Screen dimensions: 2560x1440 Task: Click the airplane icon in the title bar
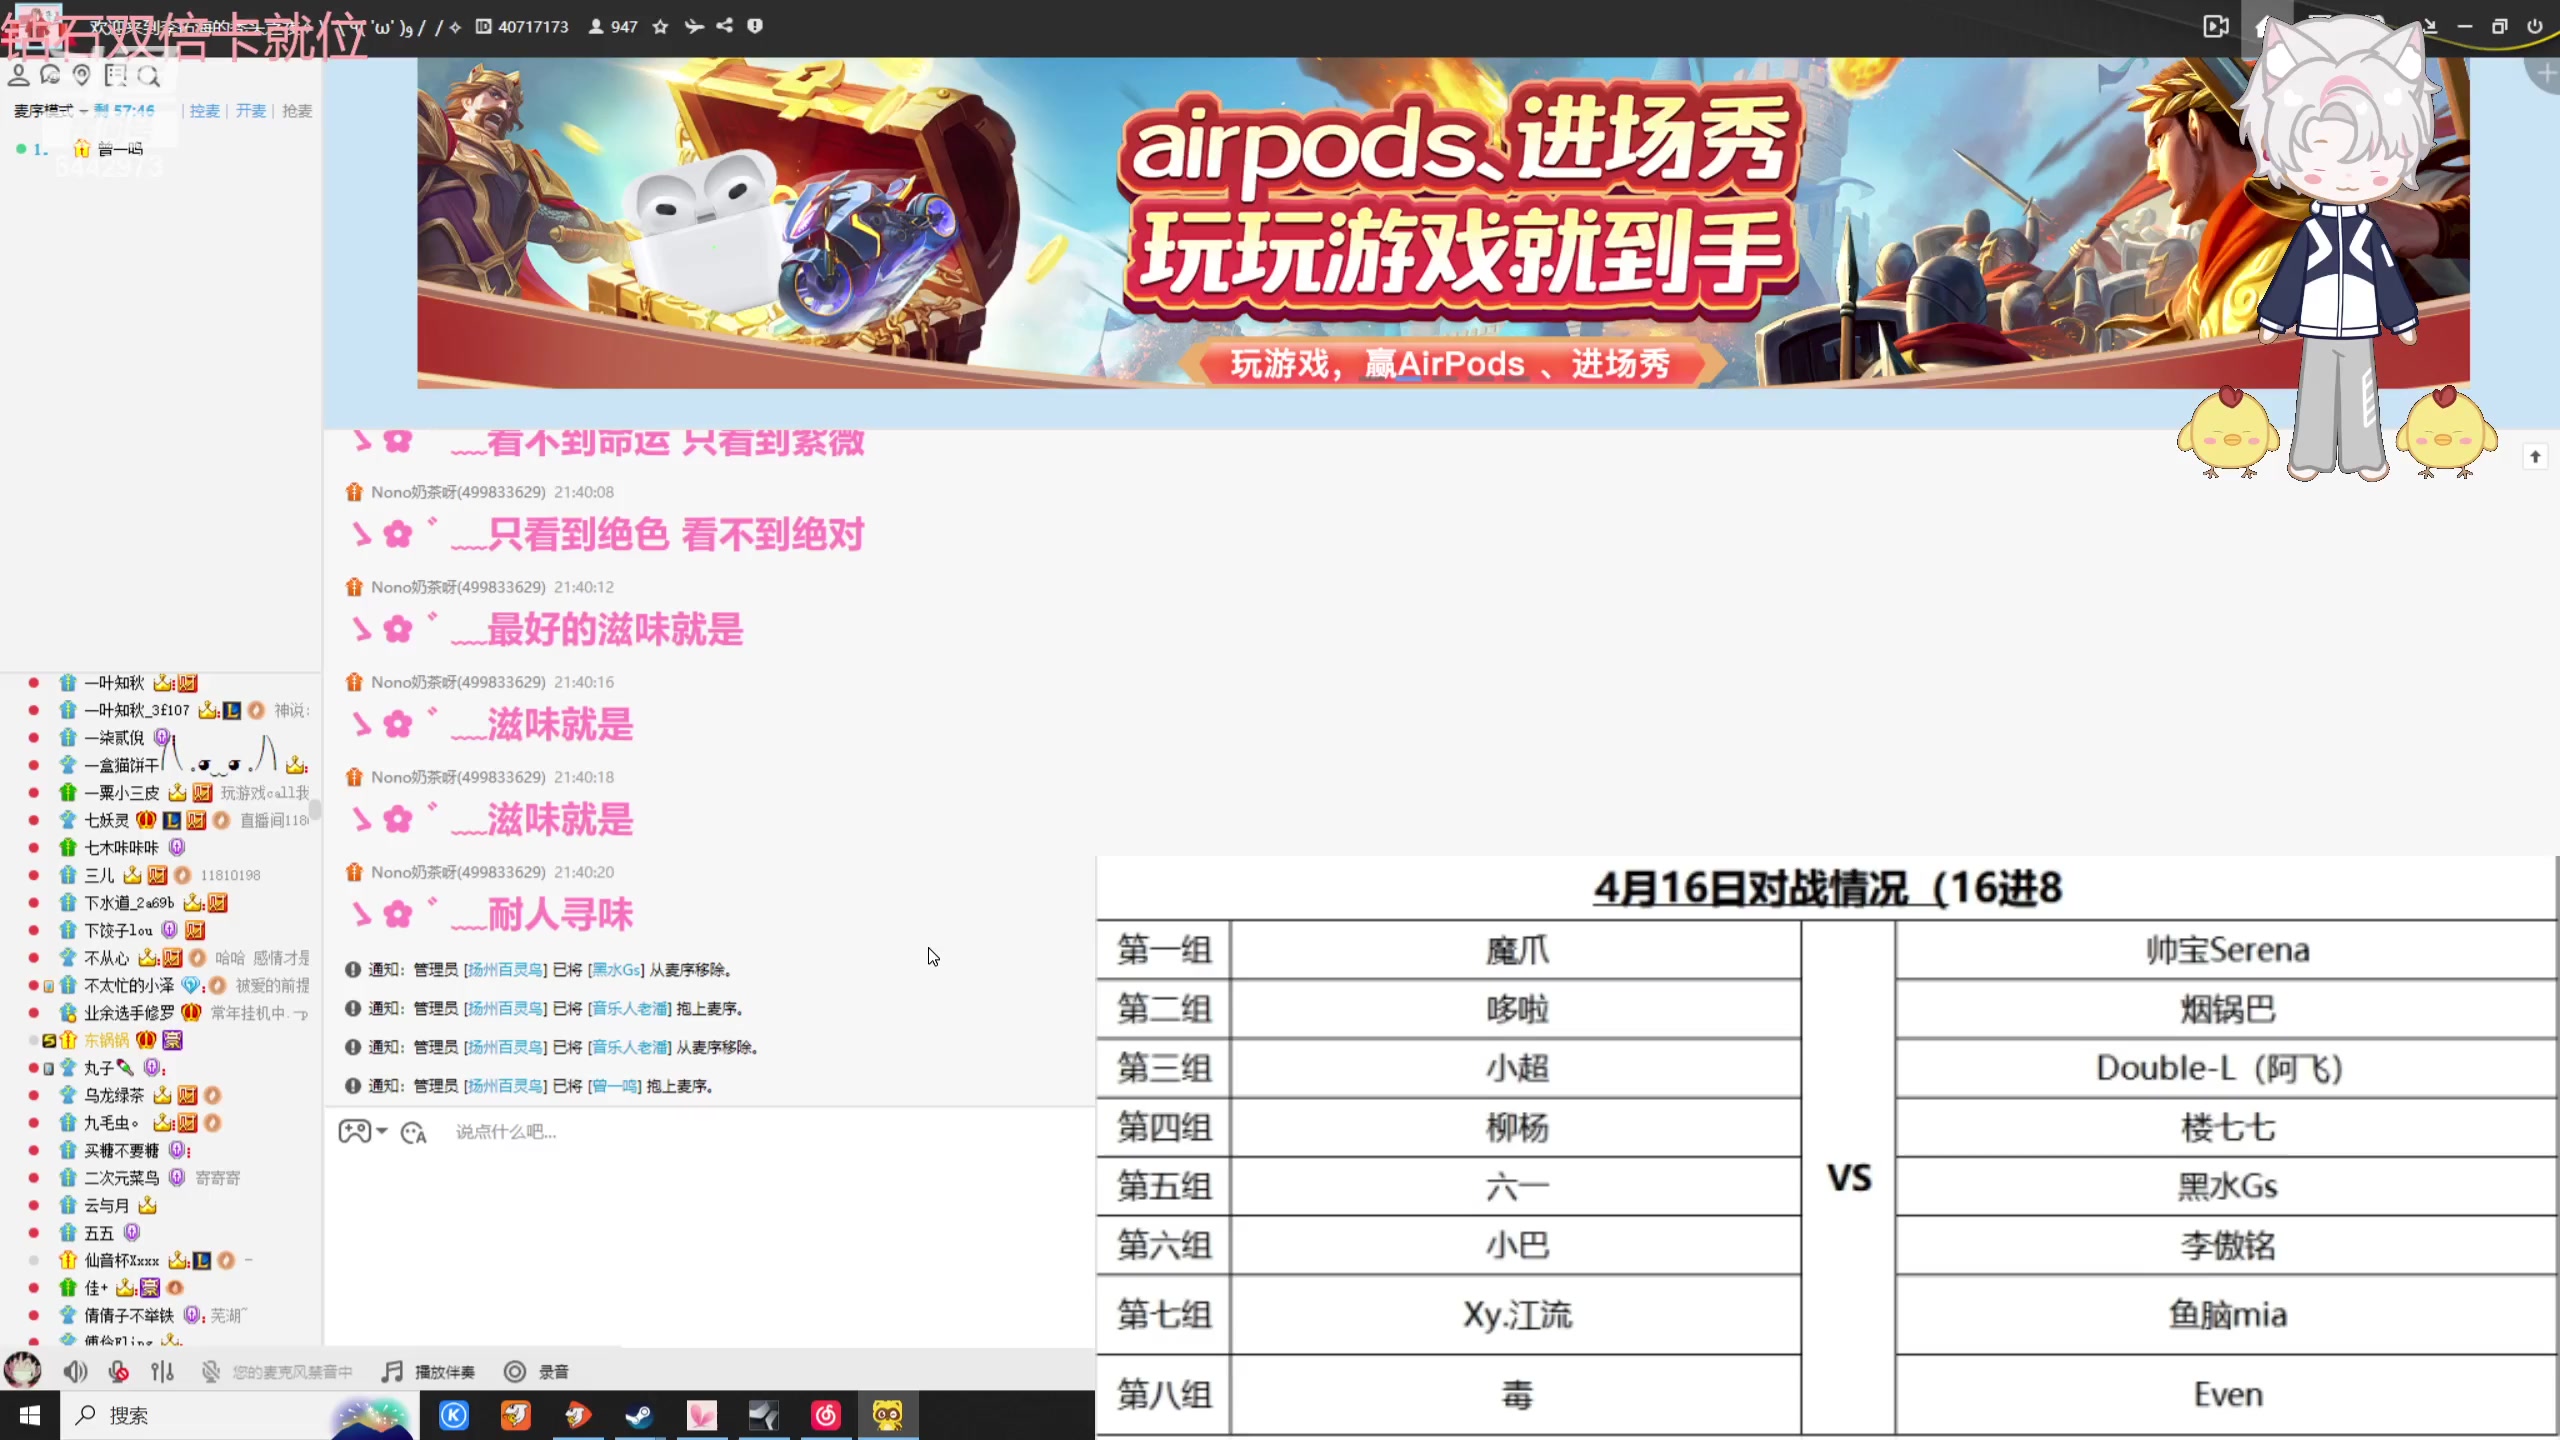click(694, 26)
